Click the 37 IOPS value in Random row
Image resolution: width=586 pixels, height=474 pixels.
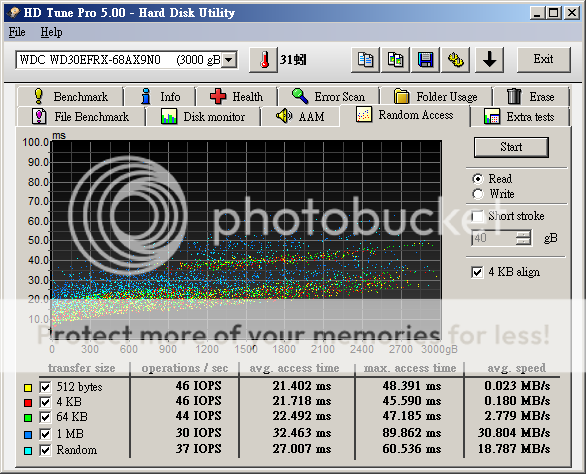click(x=199, y=449)
